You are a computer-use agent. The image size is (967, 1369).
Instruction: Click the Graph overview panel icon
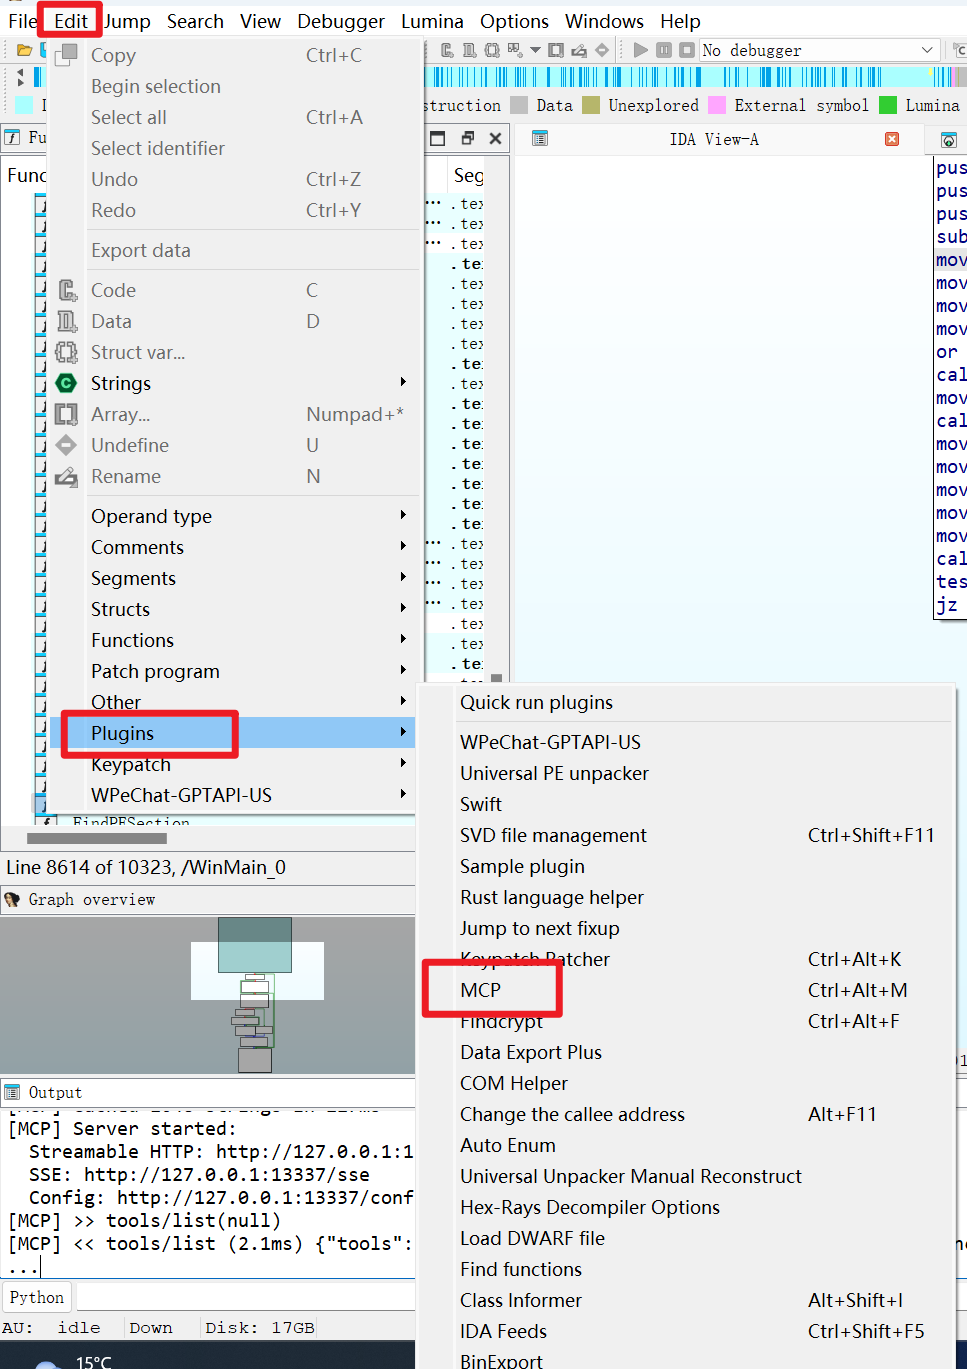click(x=12, y=899)
